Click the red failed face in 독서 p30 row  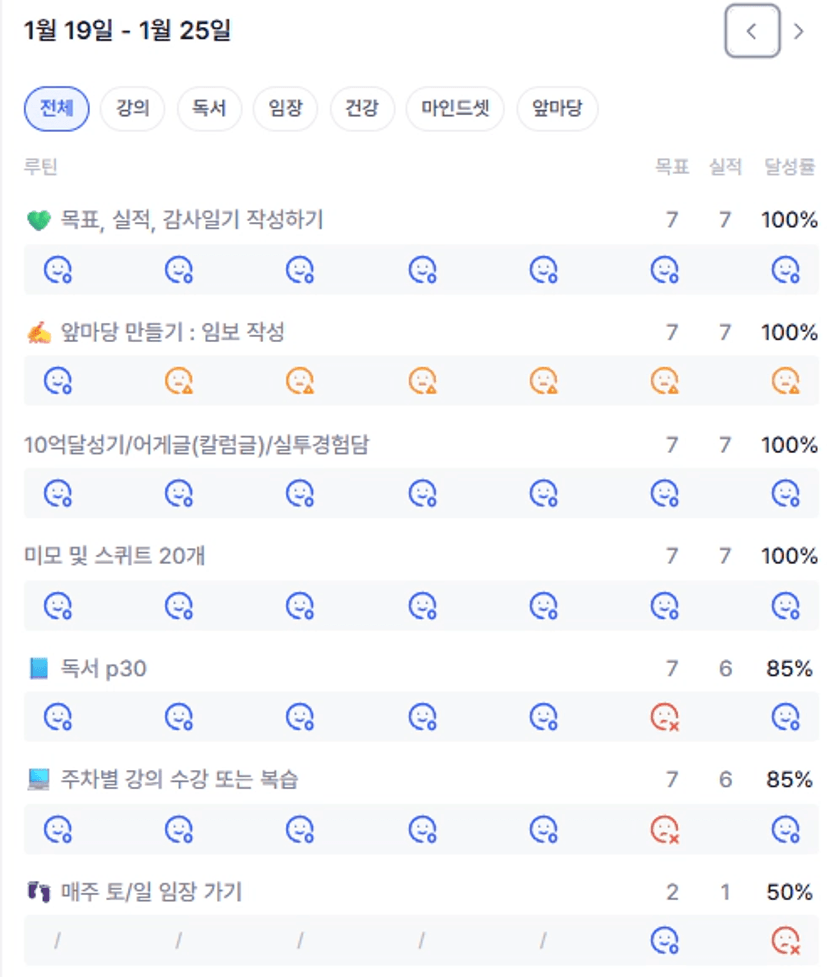point(664,717)
